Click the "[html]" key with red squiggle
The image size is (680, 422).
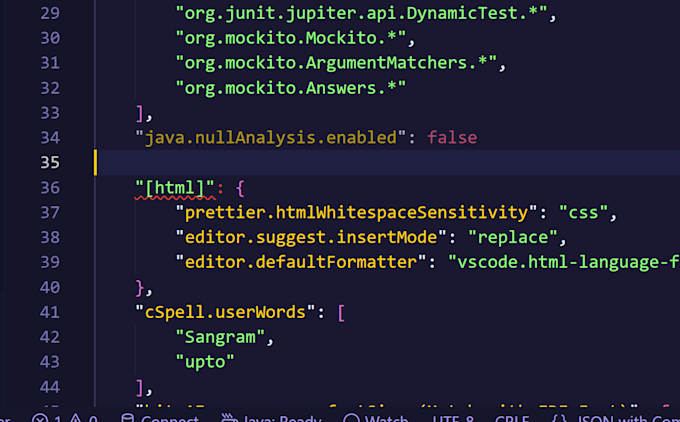tap(175, 188)
